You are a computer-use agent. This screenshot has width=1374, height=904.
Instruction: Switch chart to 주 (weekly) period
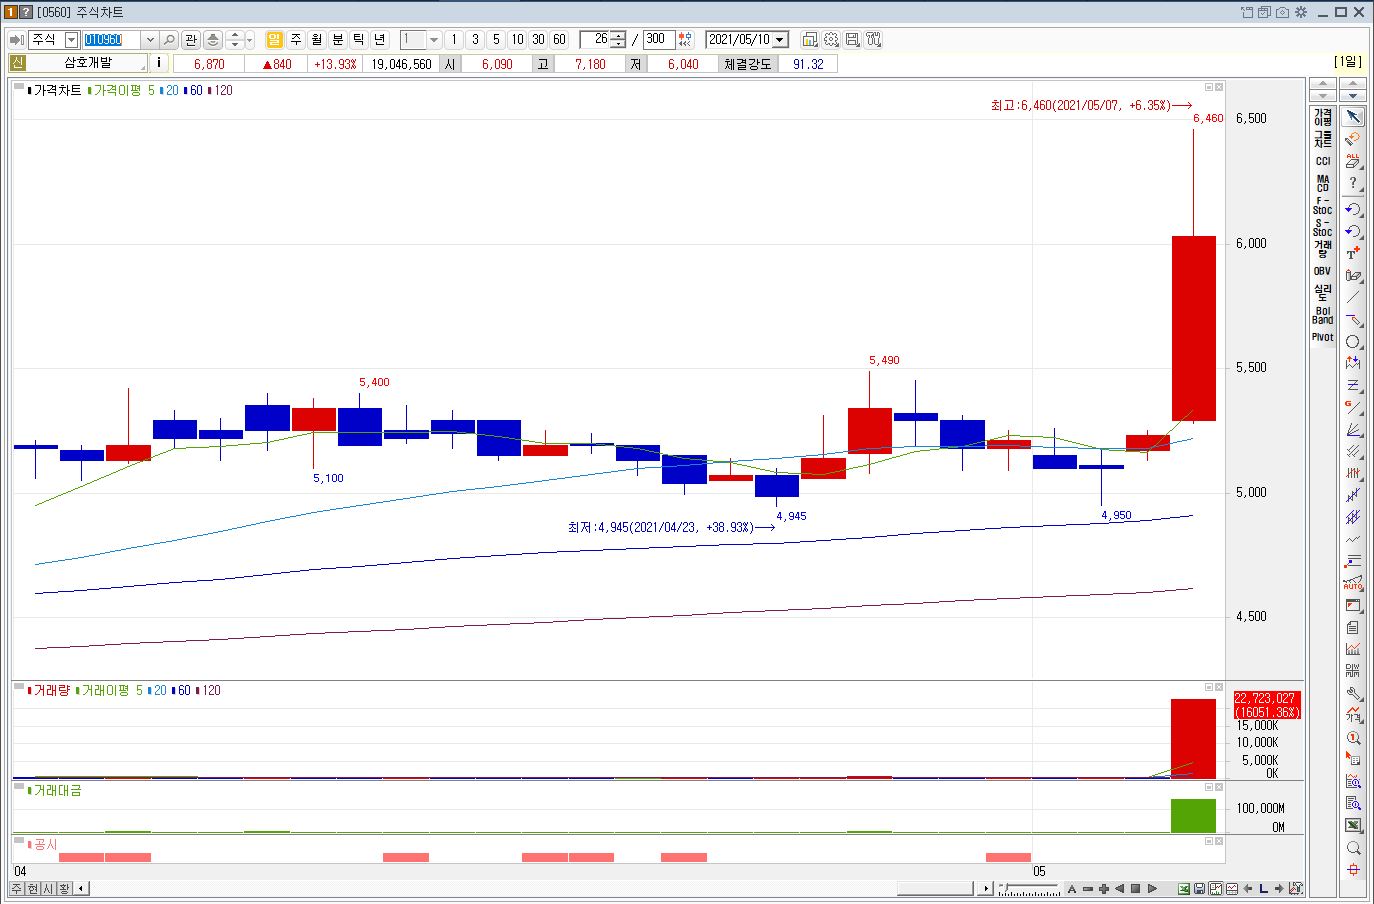point(296,40)
